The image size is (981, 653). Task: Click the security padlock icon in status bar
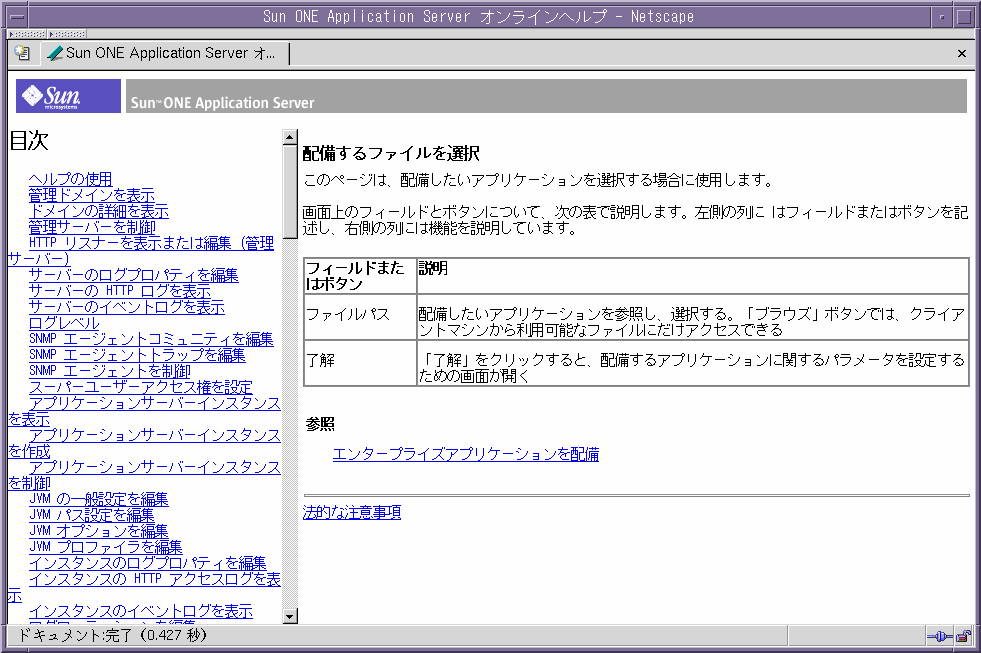(963, 637)
